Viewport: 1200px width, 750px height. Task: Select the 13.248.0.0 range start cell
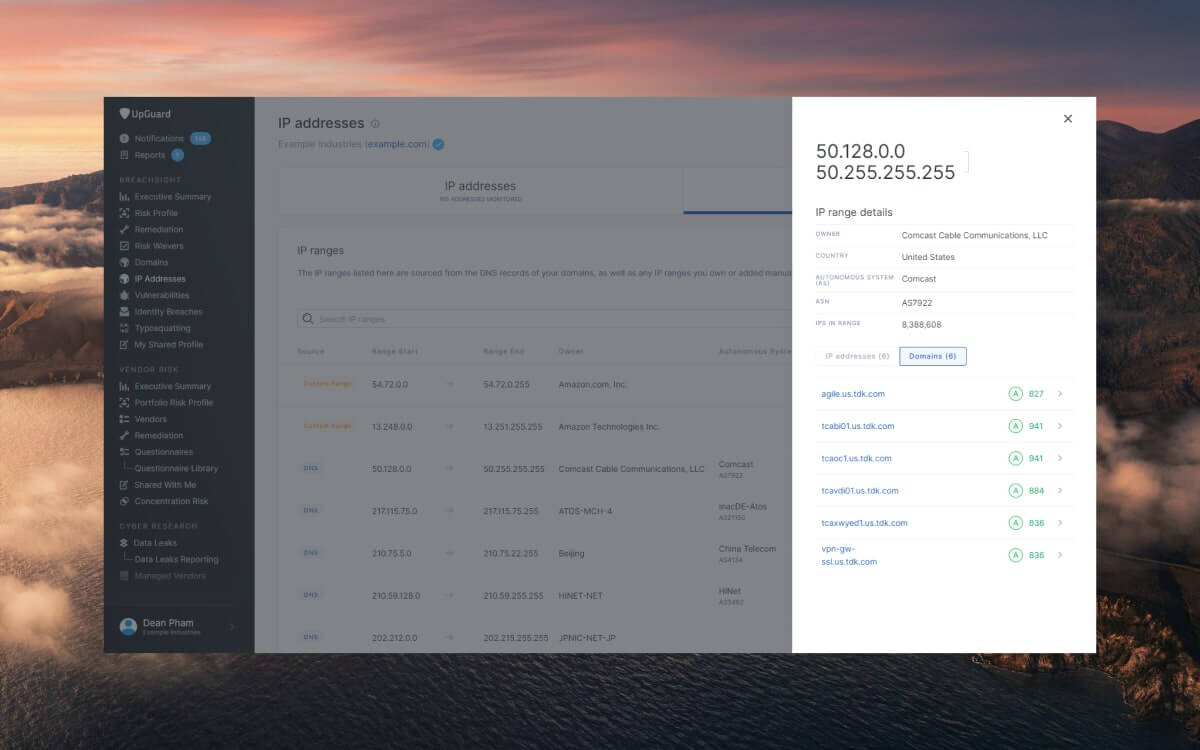tap(390, 426)
